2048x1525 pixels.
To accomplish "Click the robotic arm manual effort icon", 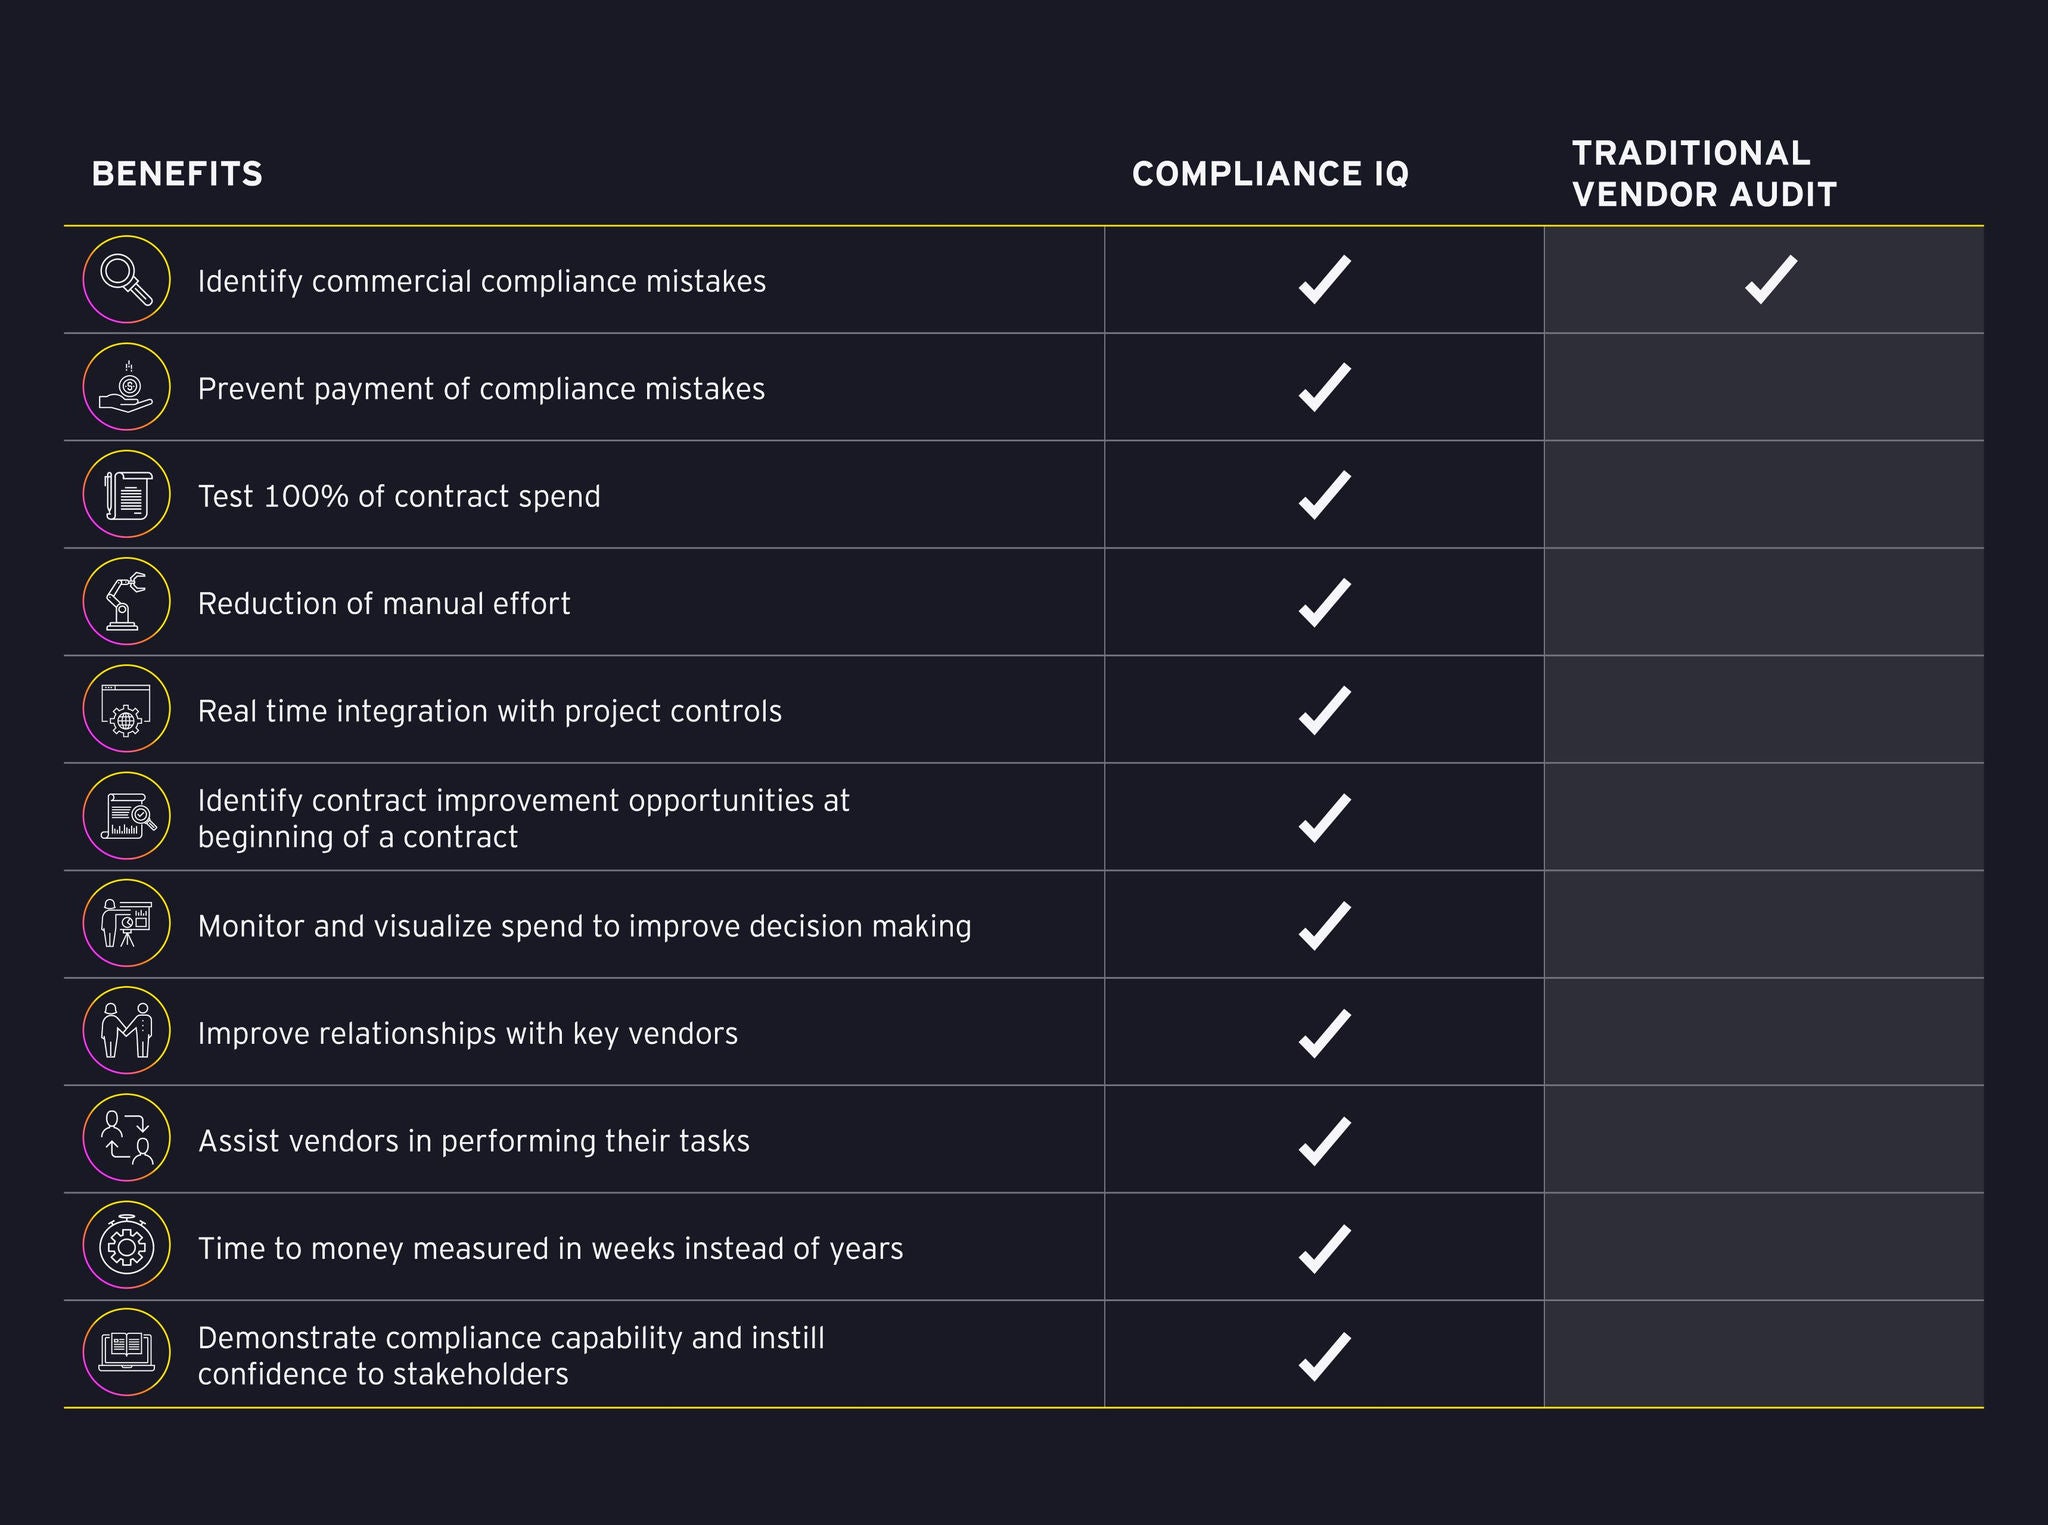I will 126,602.
